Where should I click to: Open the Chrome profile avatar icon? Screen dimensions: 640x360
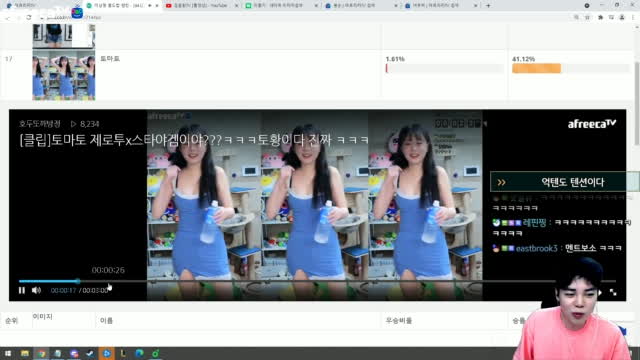point(622,18)
